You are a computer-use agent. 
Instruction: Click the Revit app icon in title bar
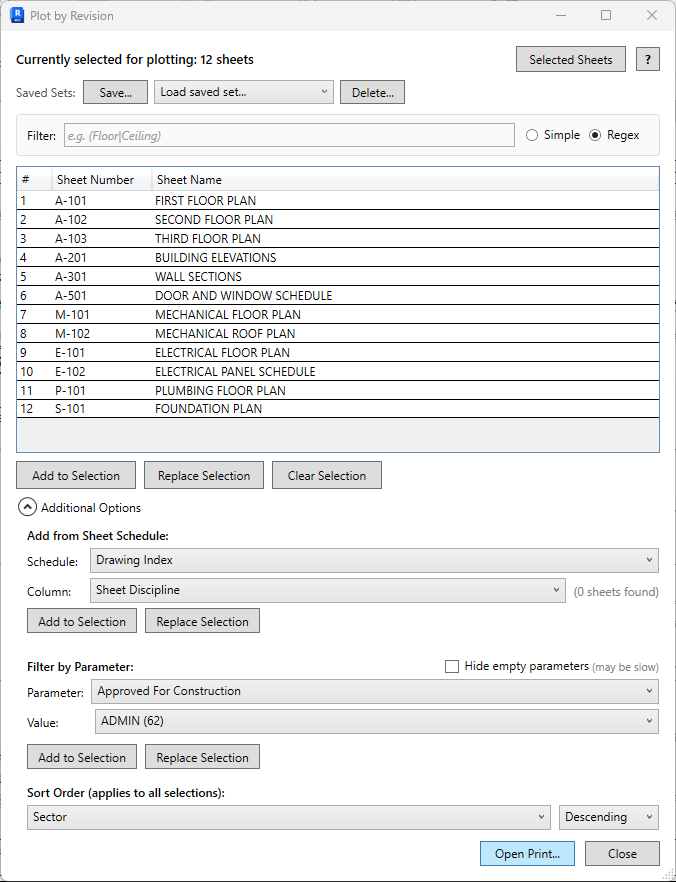pos(17,16)
